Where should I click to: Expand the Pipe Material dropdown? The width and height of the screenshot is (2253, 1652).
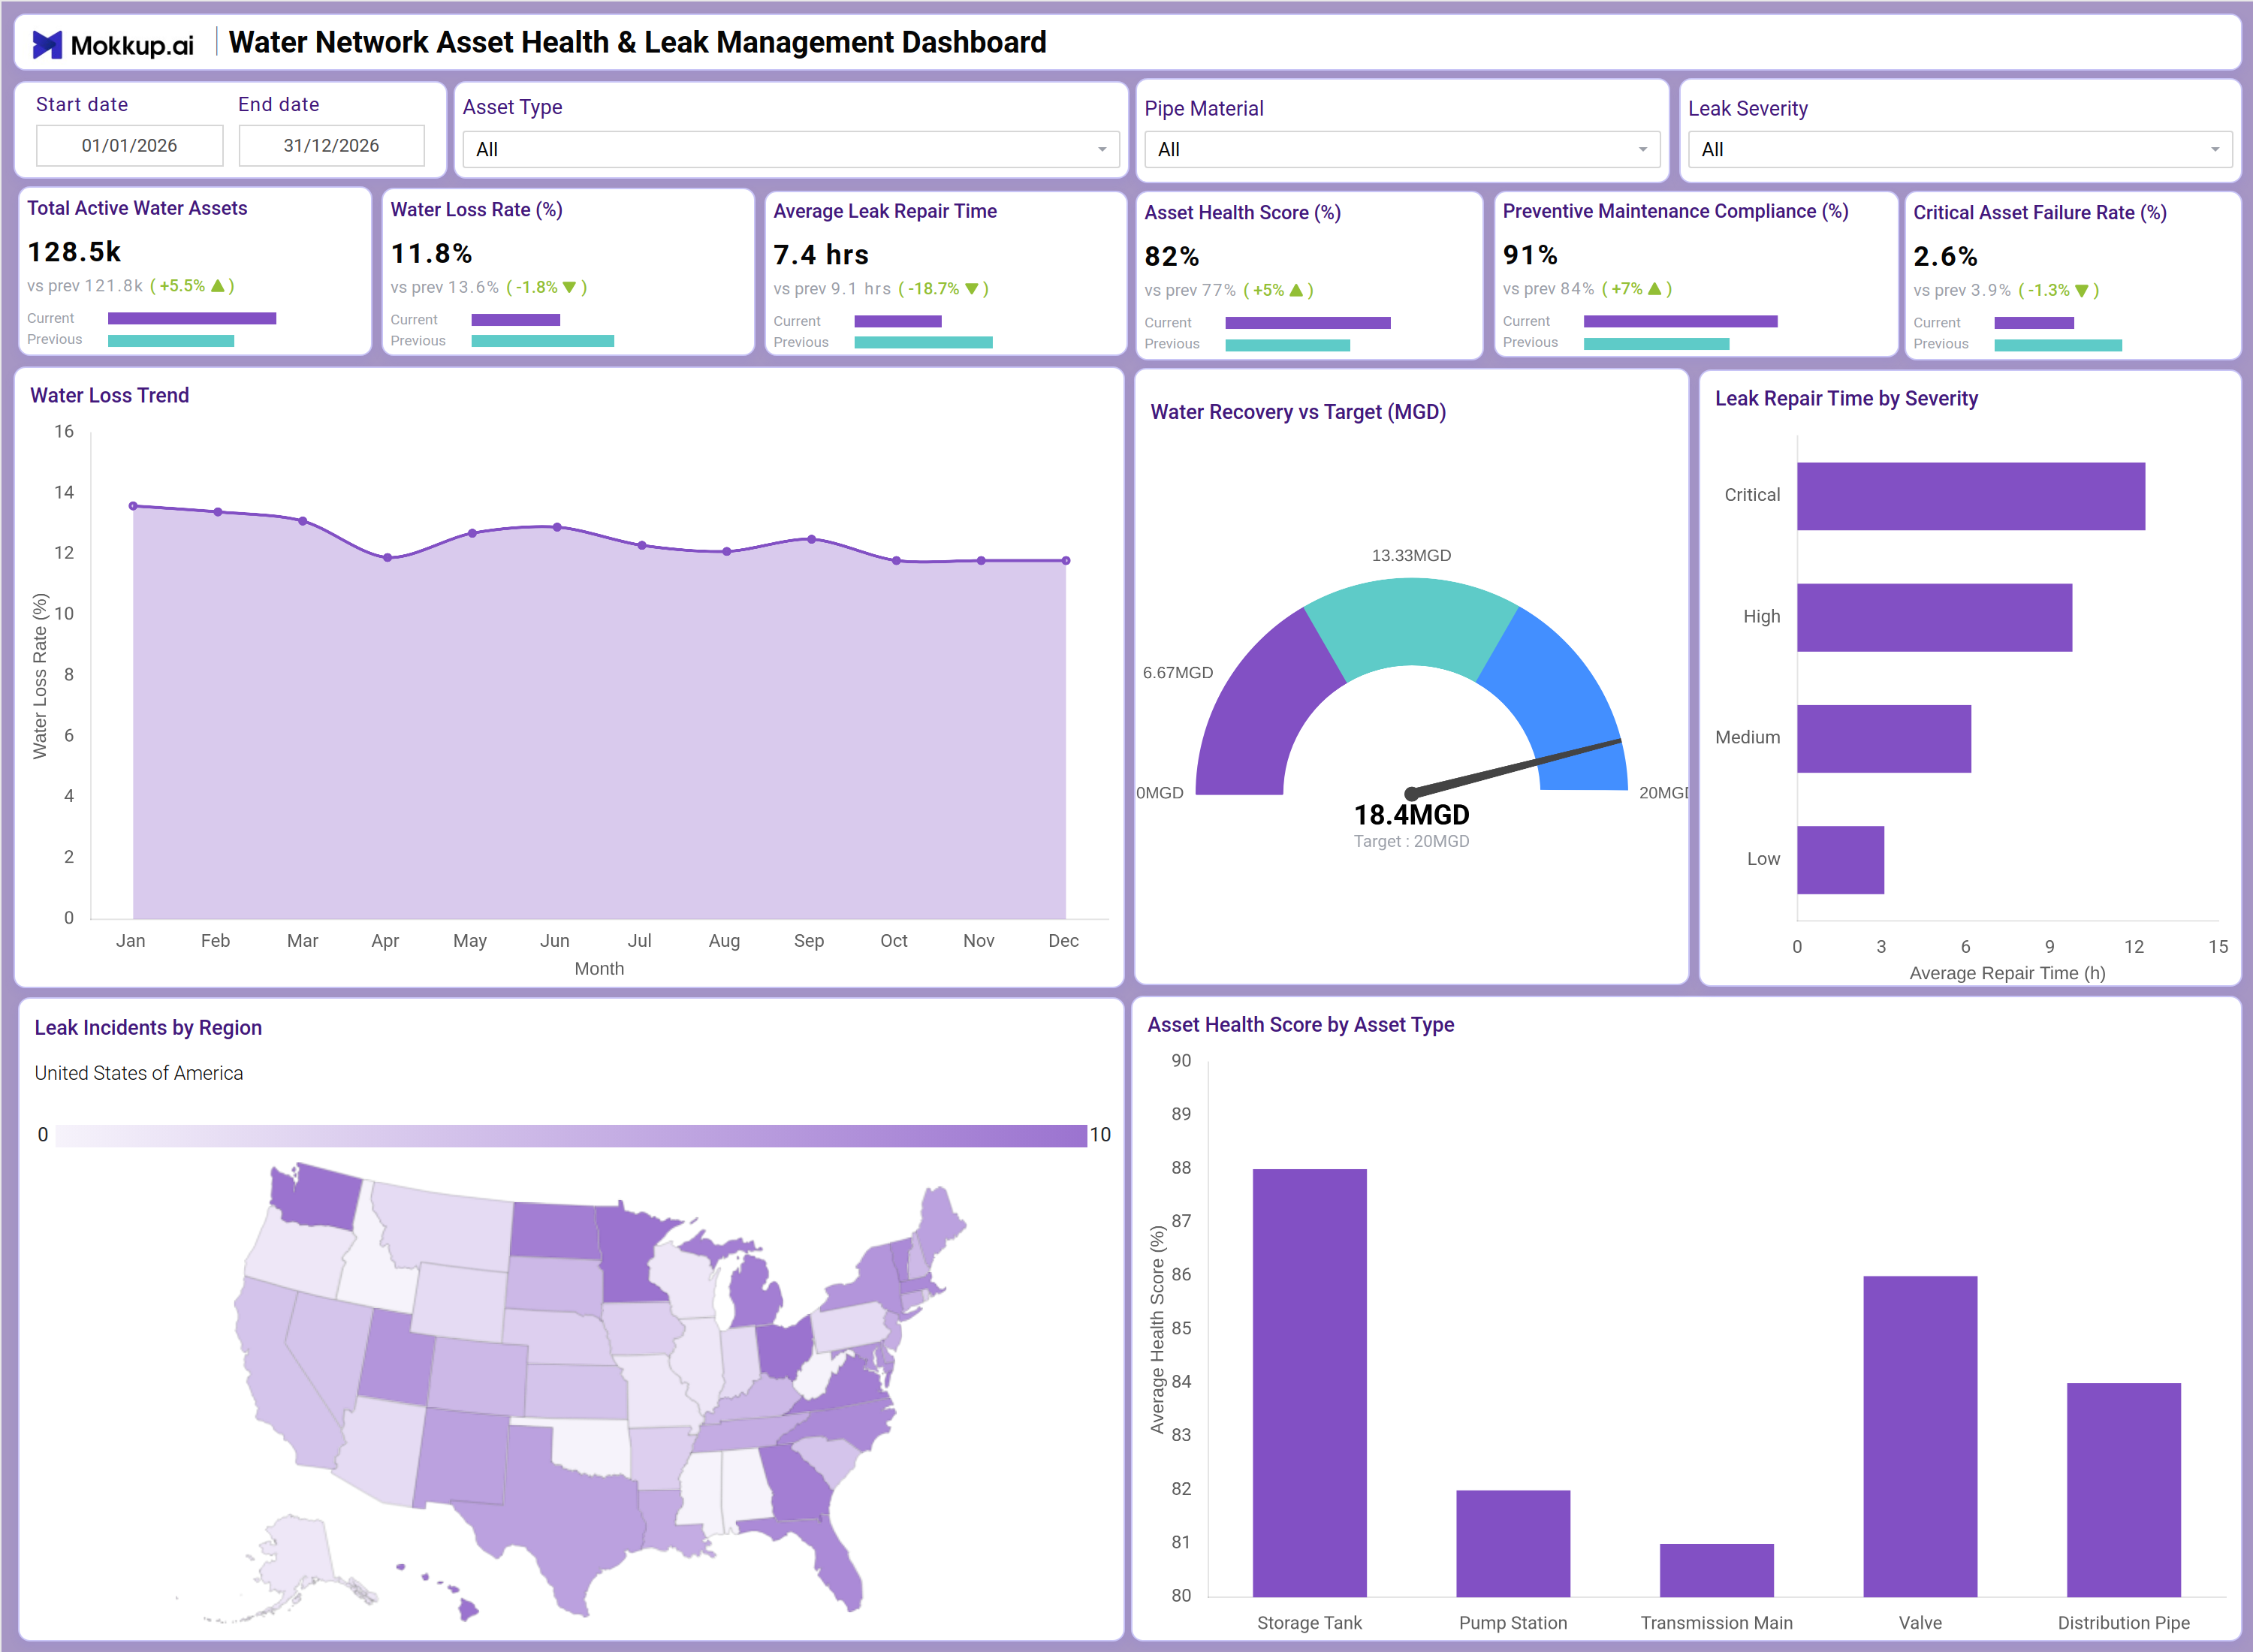tap(1401, 150)
